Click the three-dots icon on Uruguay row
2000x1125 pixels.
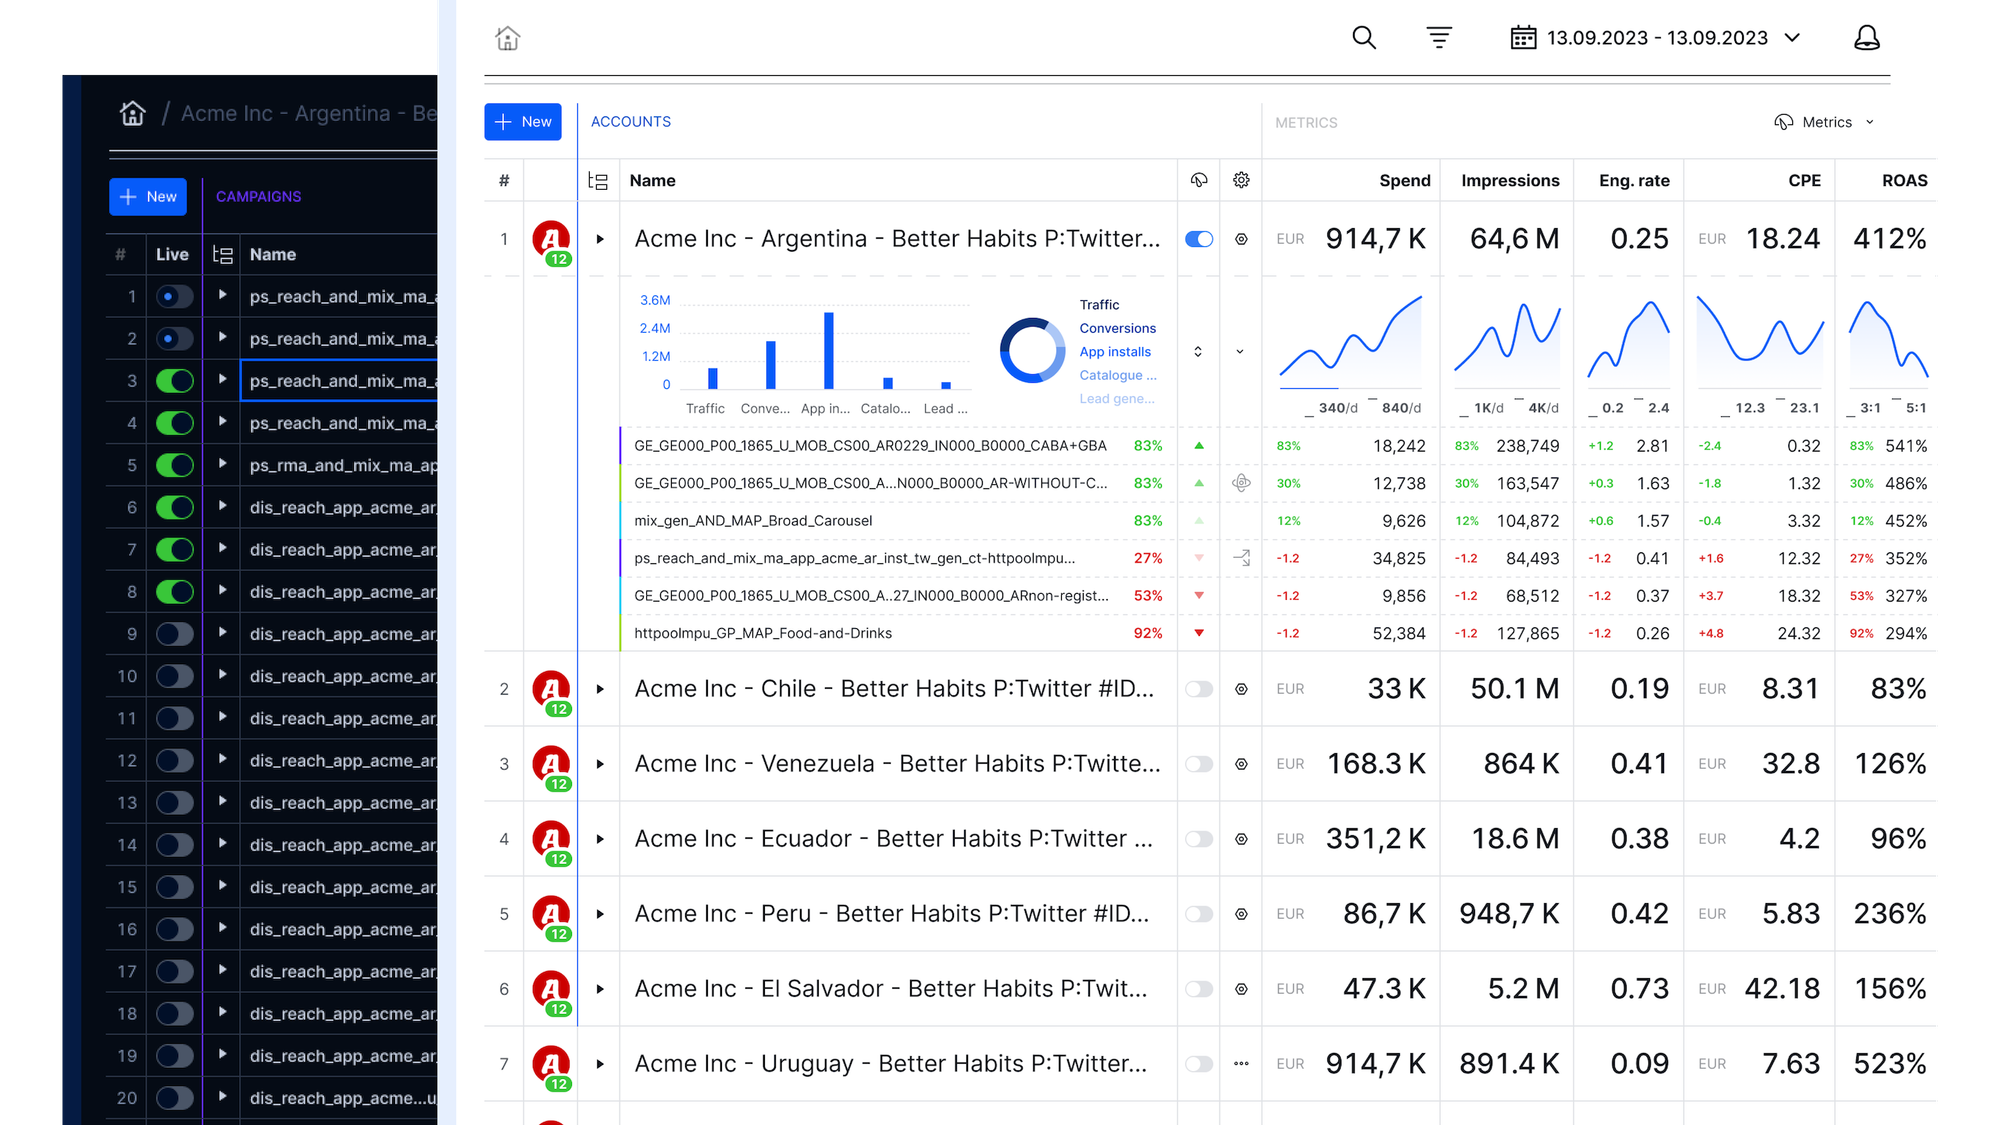pos(1241,1064)
